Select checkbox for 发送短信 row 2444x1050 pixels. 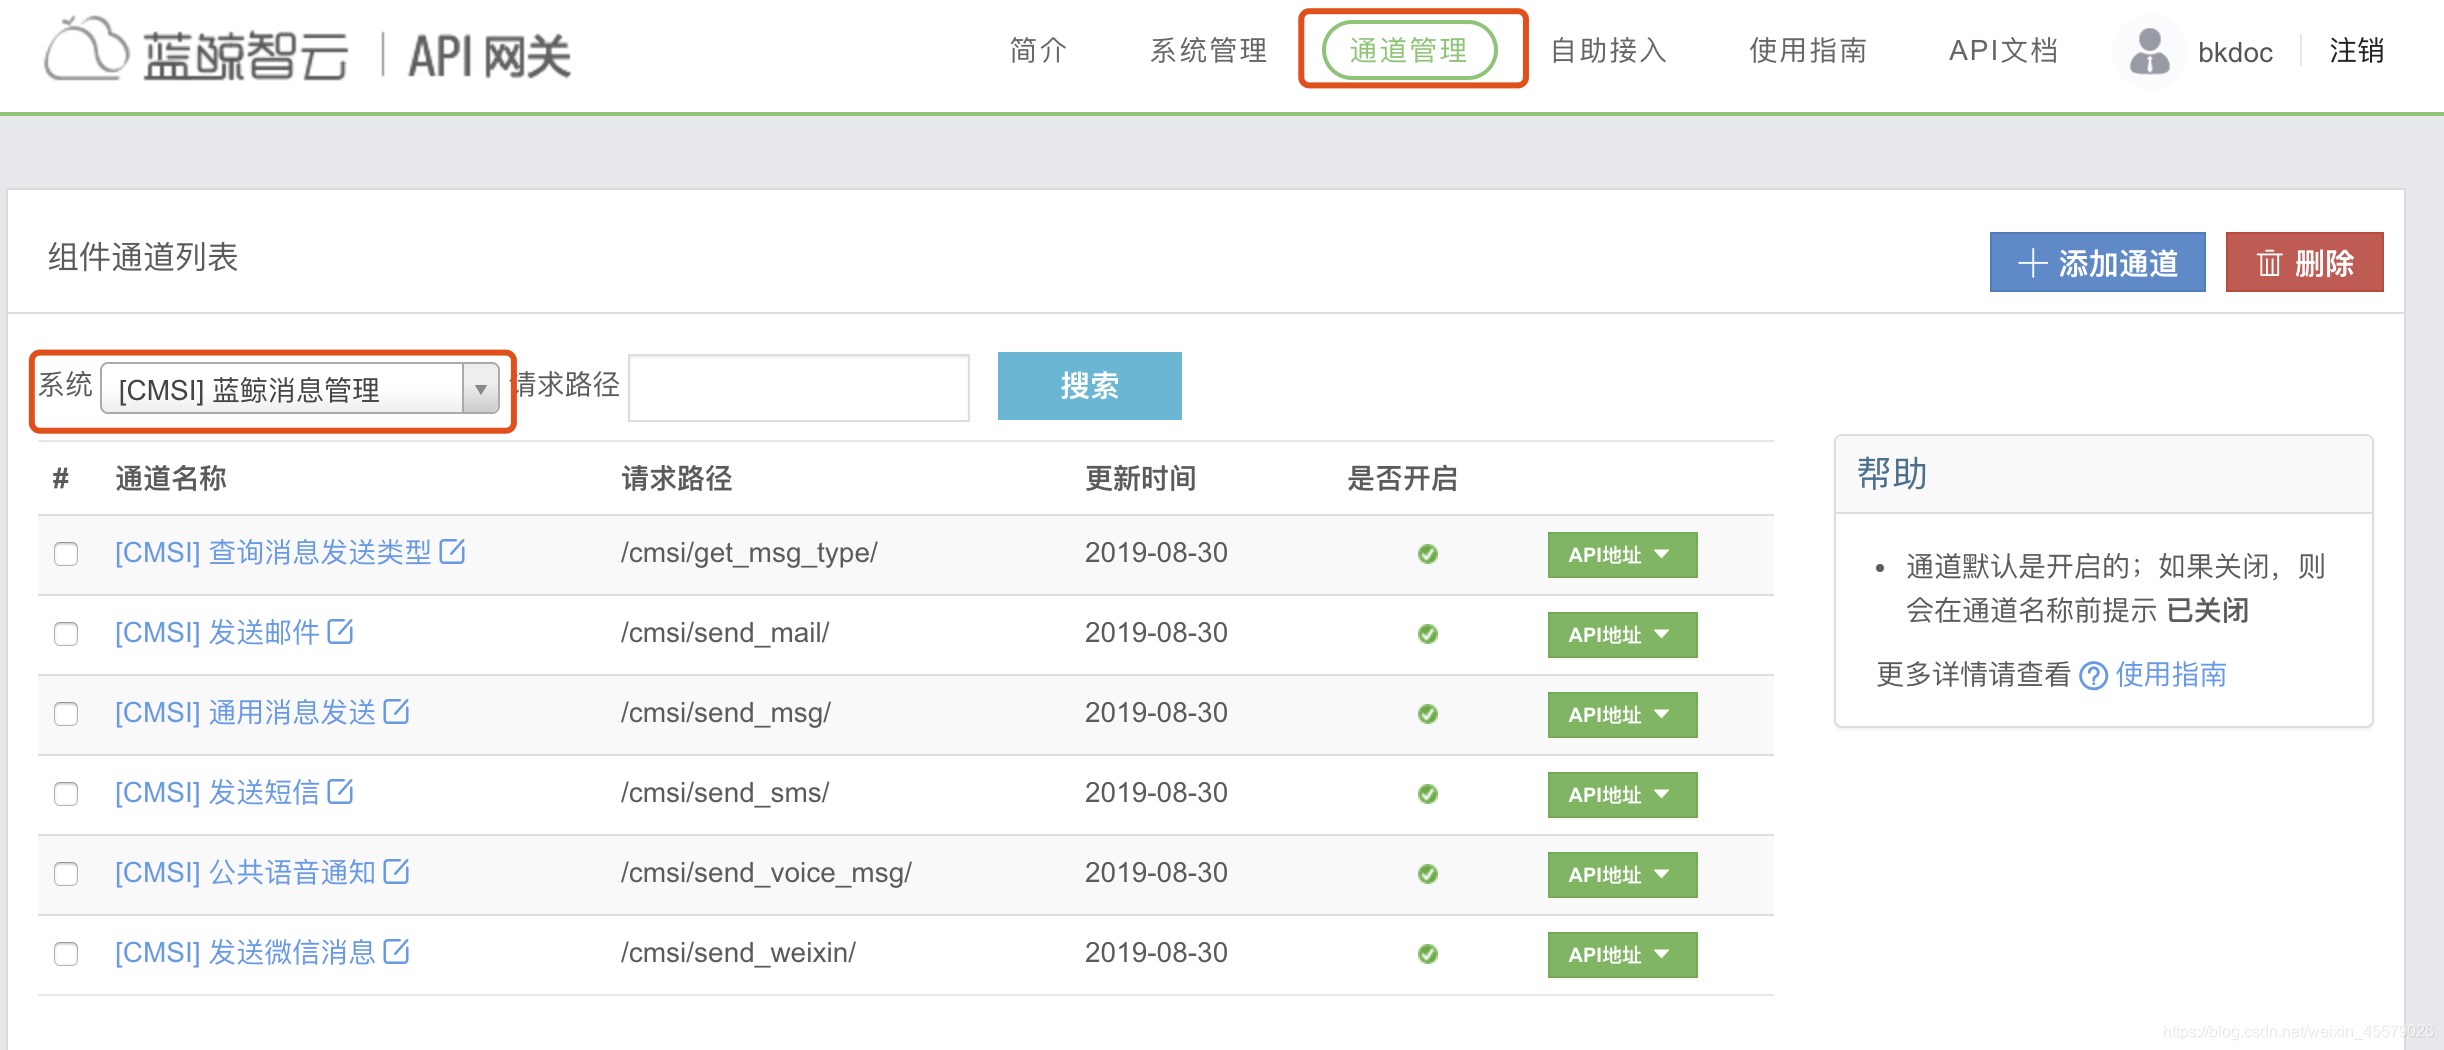tap(66, 794)
